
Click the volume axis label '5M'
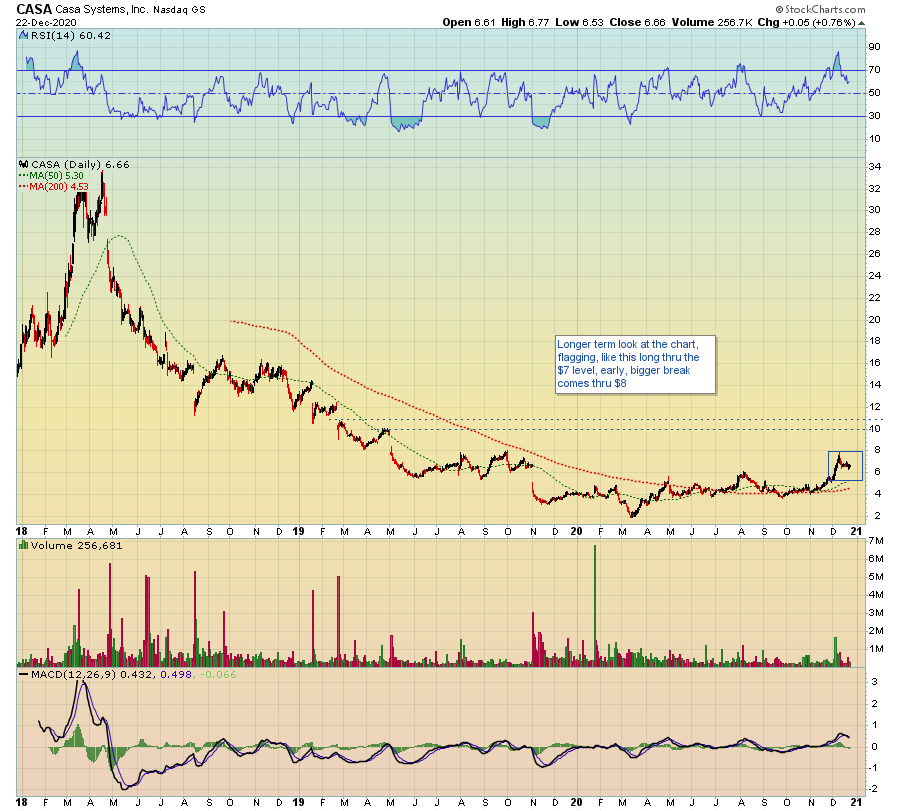(x=876, y=577)
